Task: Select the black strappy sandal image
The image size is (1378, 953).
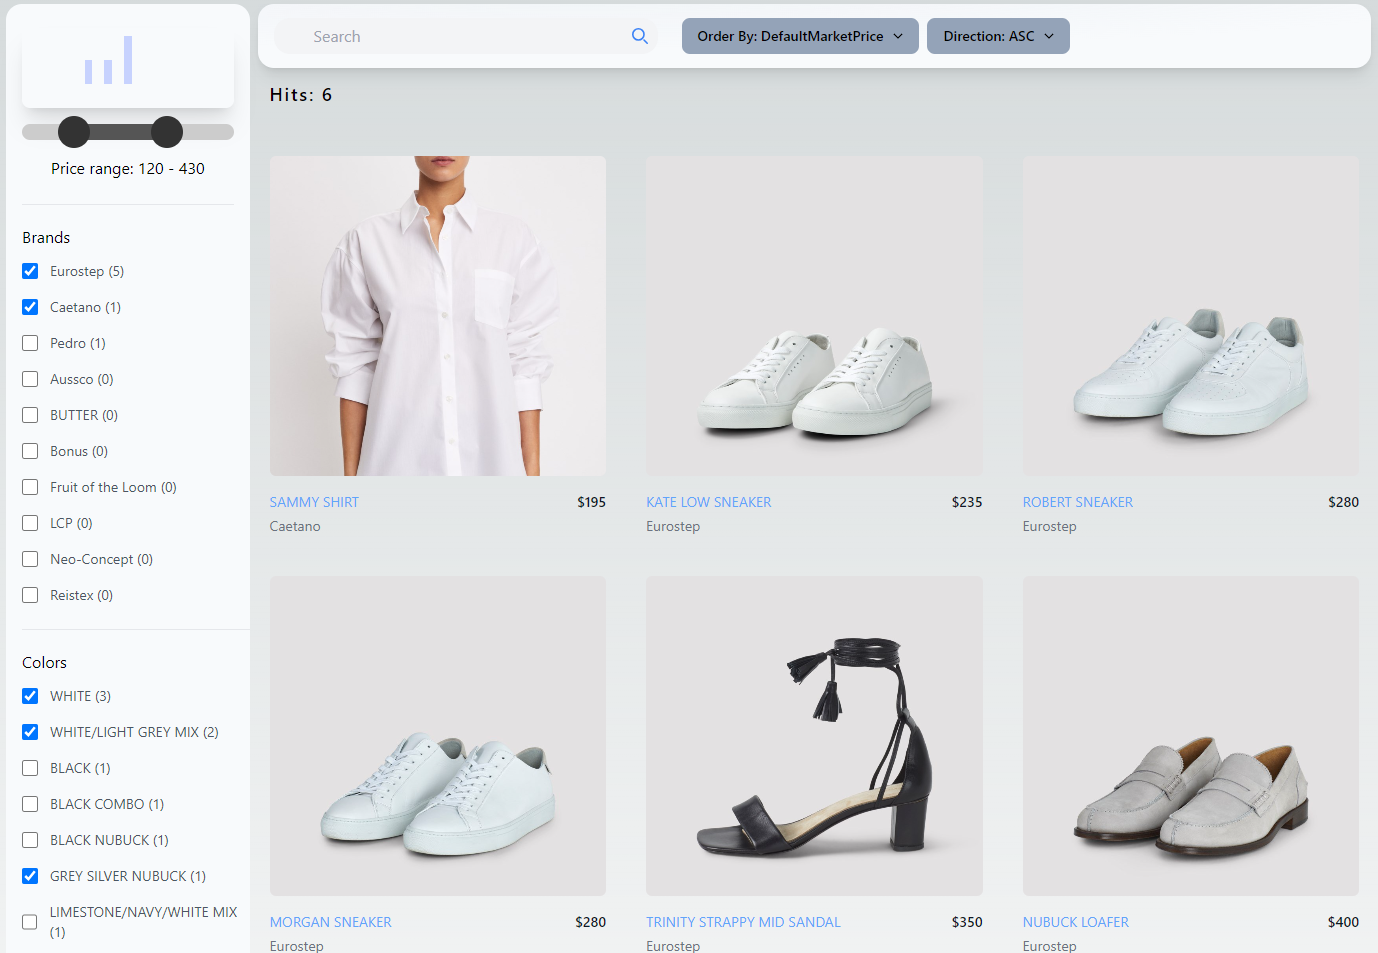Action: (x=814, y=735)
